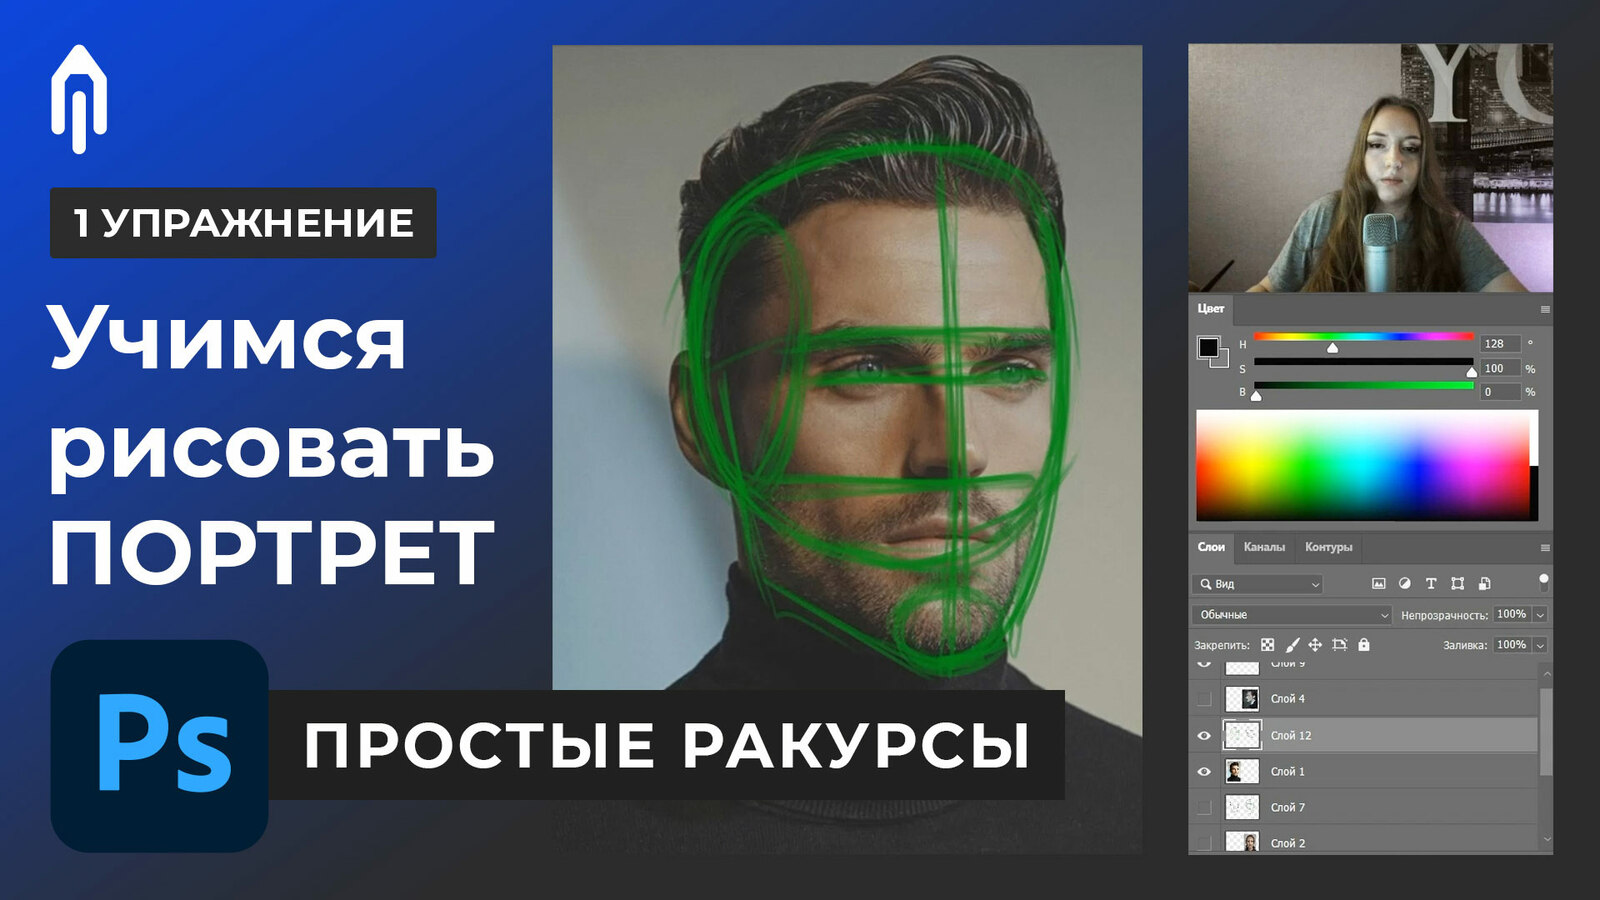Image resolution: width=1600 pixels, height=900 pixels.
Task: Switch to the Каналы tab
Action: coord(1264,547)
